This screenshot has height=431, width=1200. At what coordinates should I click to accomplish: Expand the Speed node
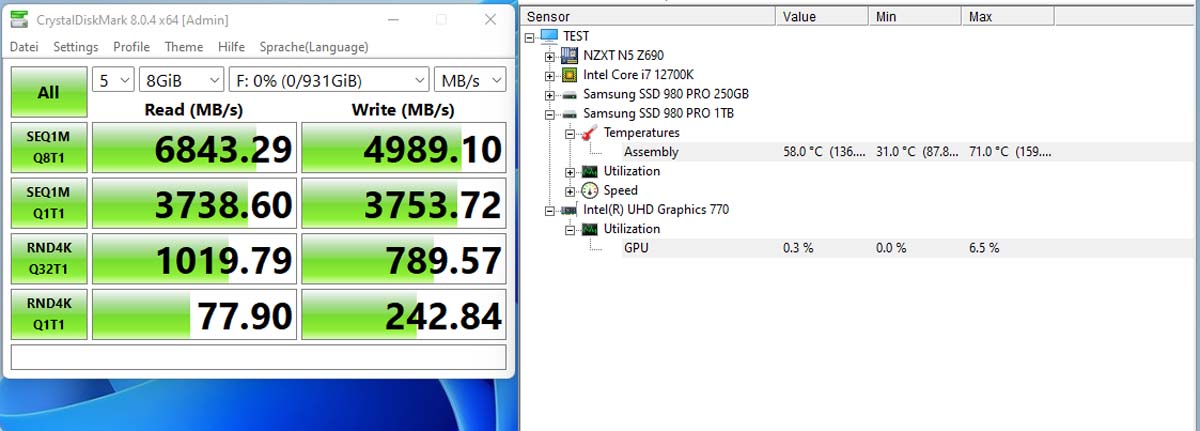[570, 190]
